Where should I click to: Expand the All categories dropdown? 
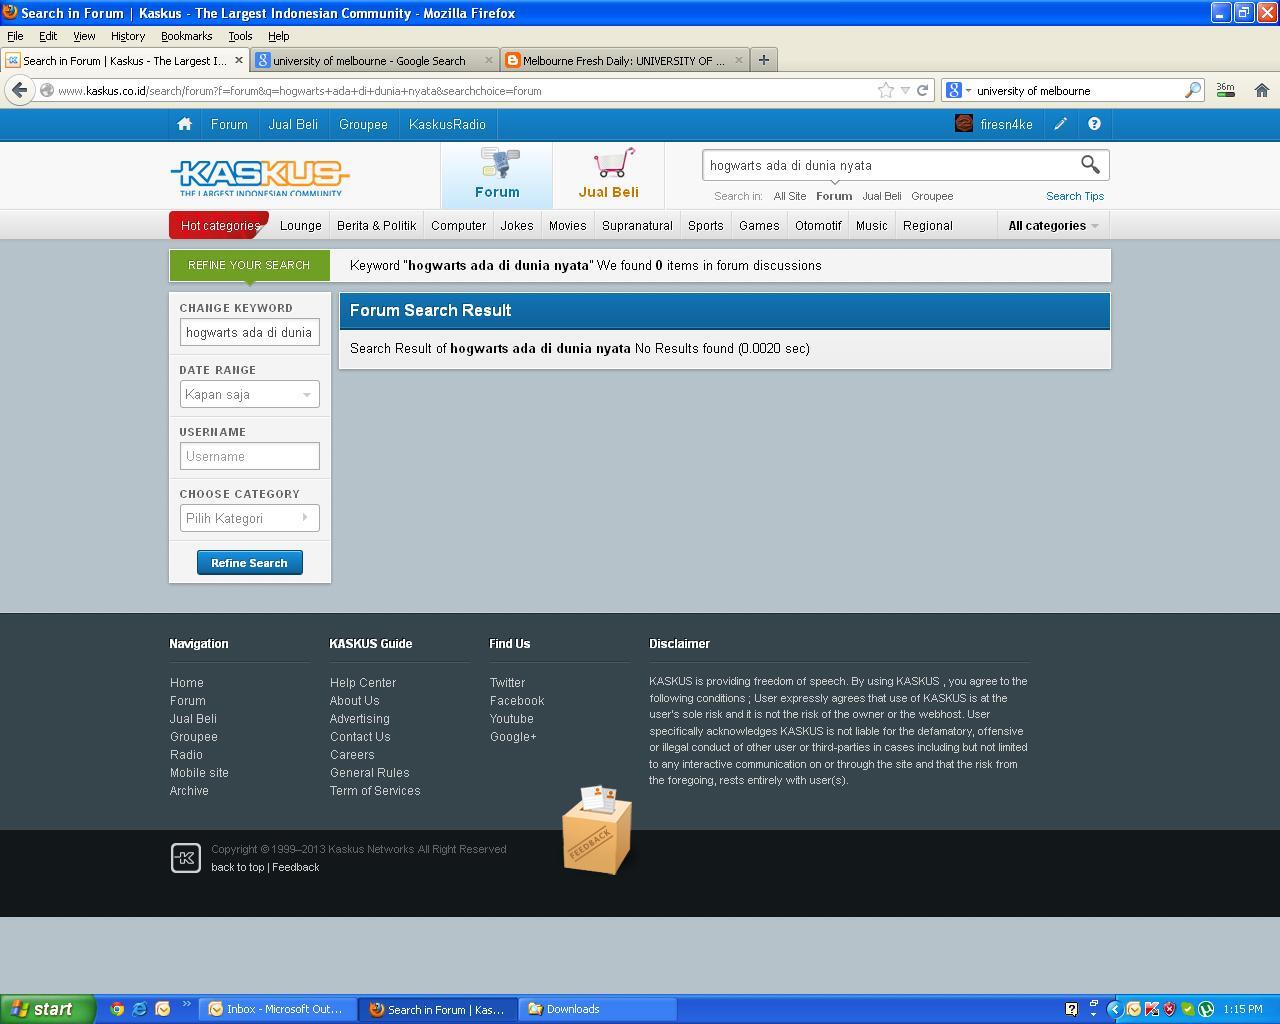click(x=1053, y=225)
